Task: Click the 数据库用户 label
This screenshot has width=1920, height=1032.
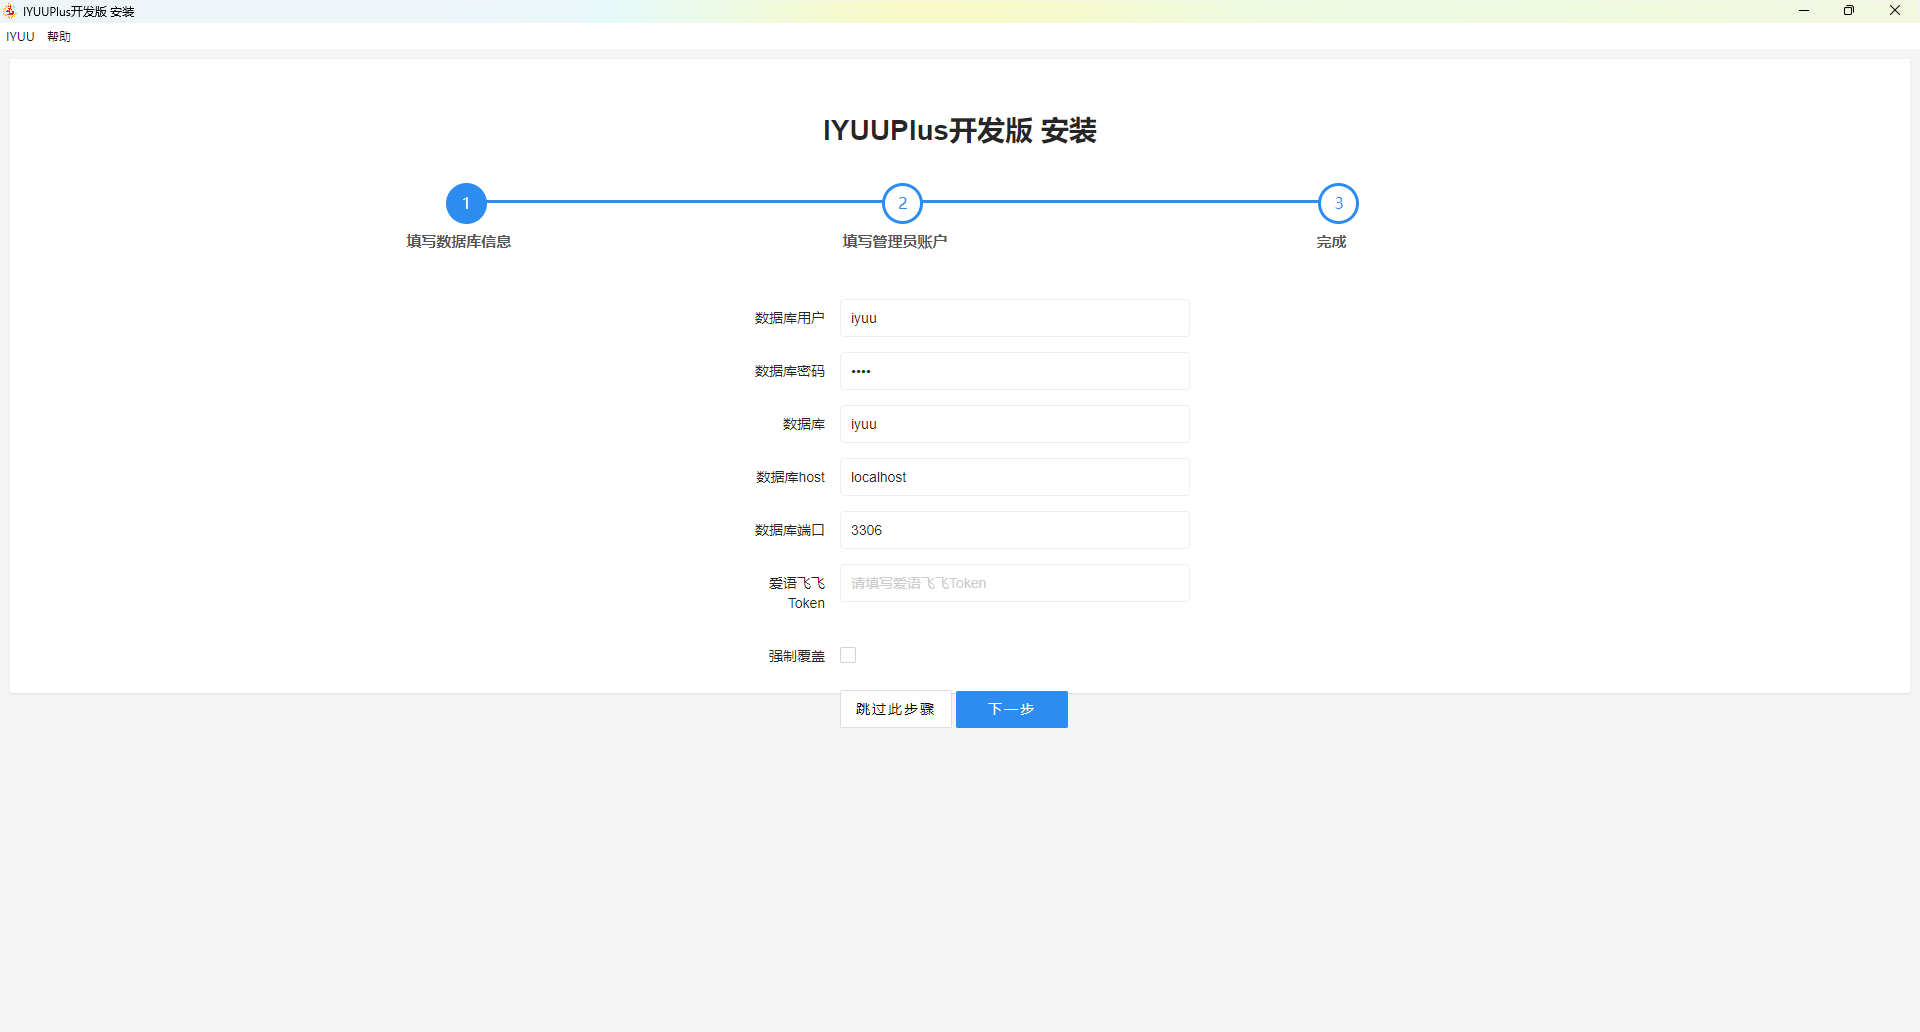Action: coord(790,318)
